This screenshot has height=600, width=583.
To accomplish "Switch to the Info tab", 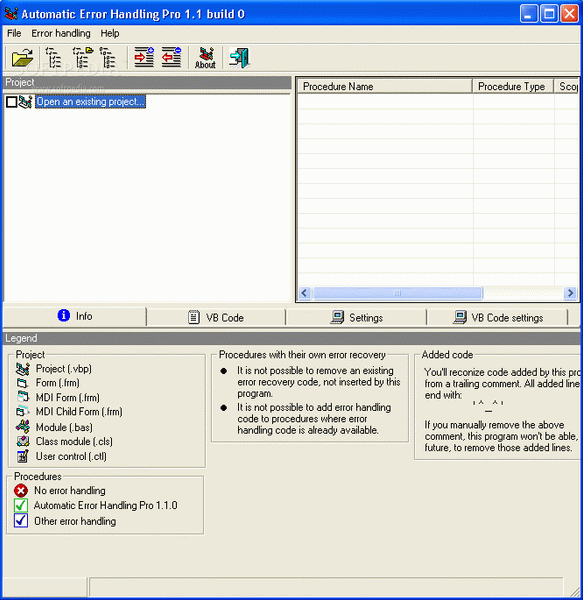I will point(75,316).
